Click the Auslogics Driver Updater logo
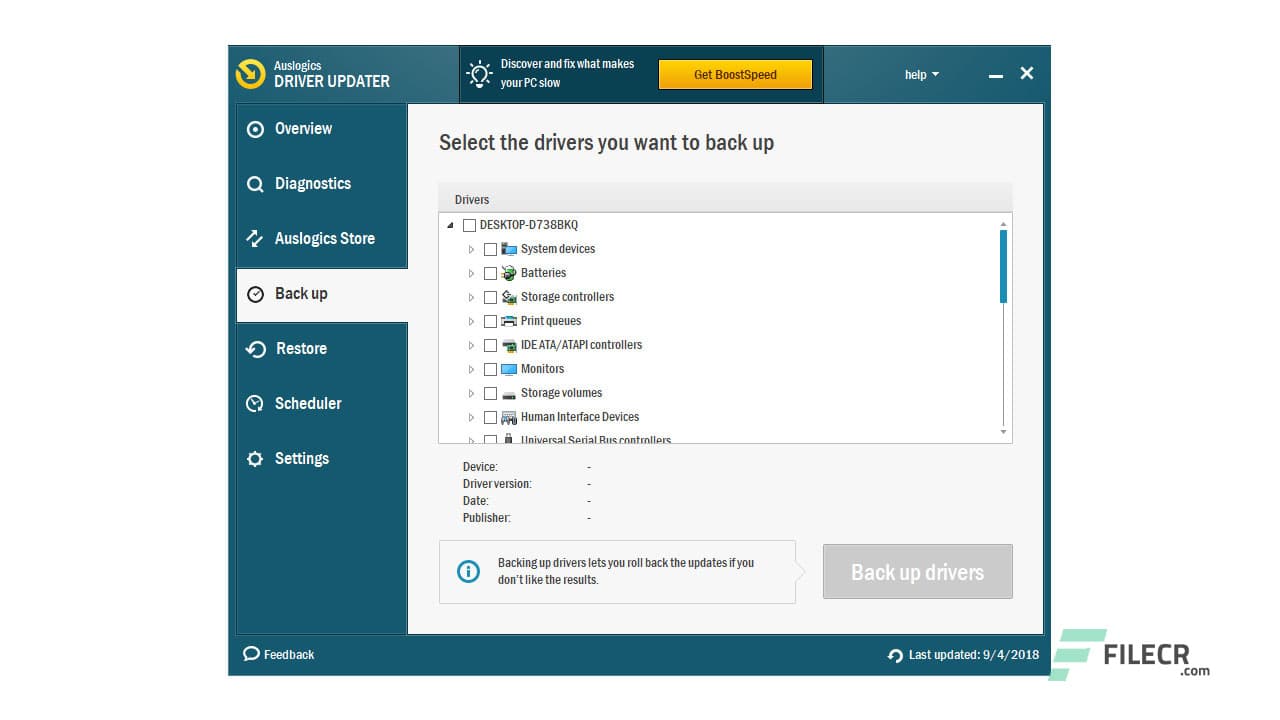This screenshot has height=720, width=1280. point(251,74)
